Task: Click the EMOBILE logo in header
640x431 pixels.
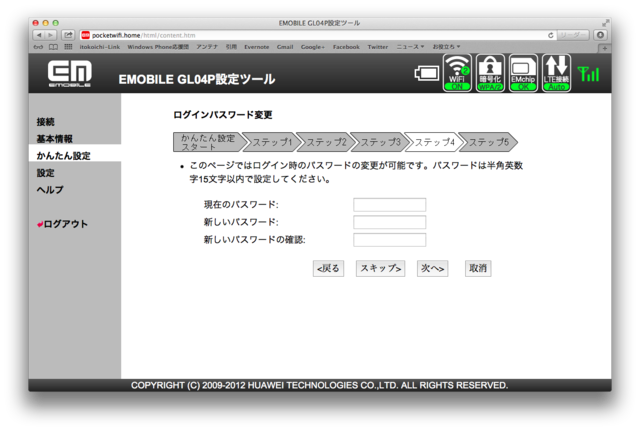Action: click(70, 73)
